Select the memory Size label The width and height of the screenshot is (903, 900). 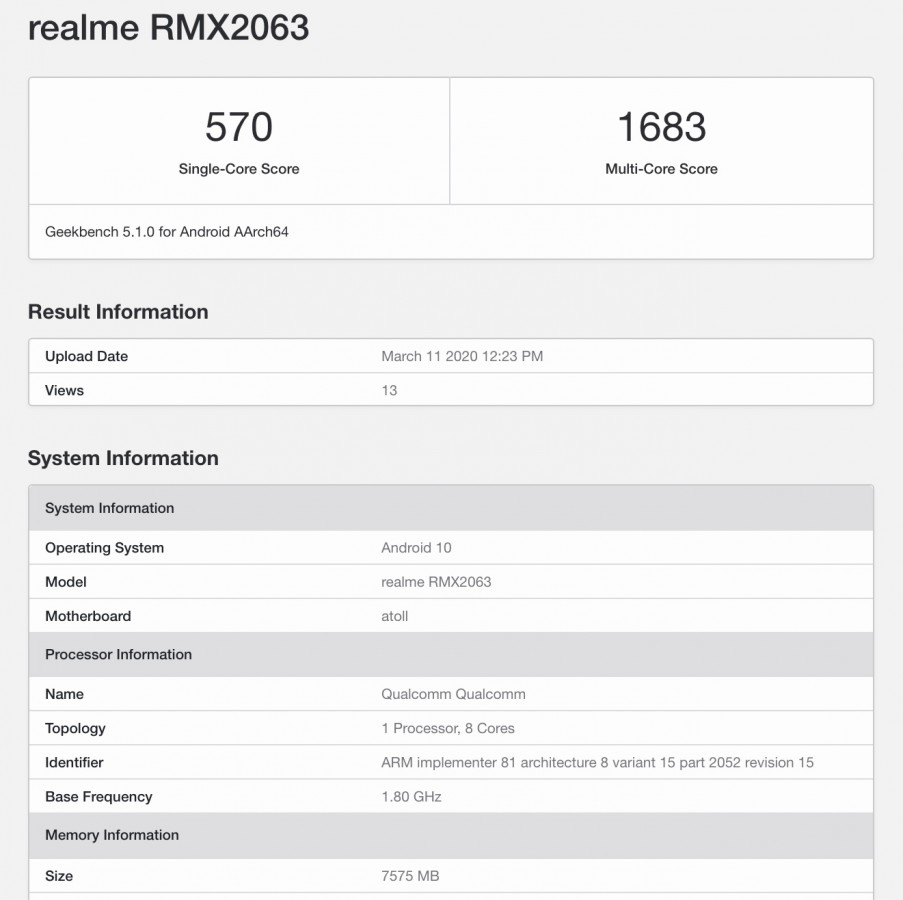point(59,876)
